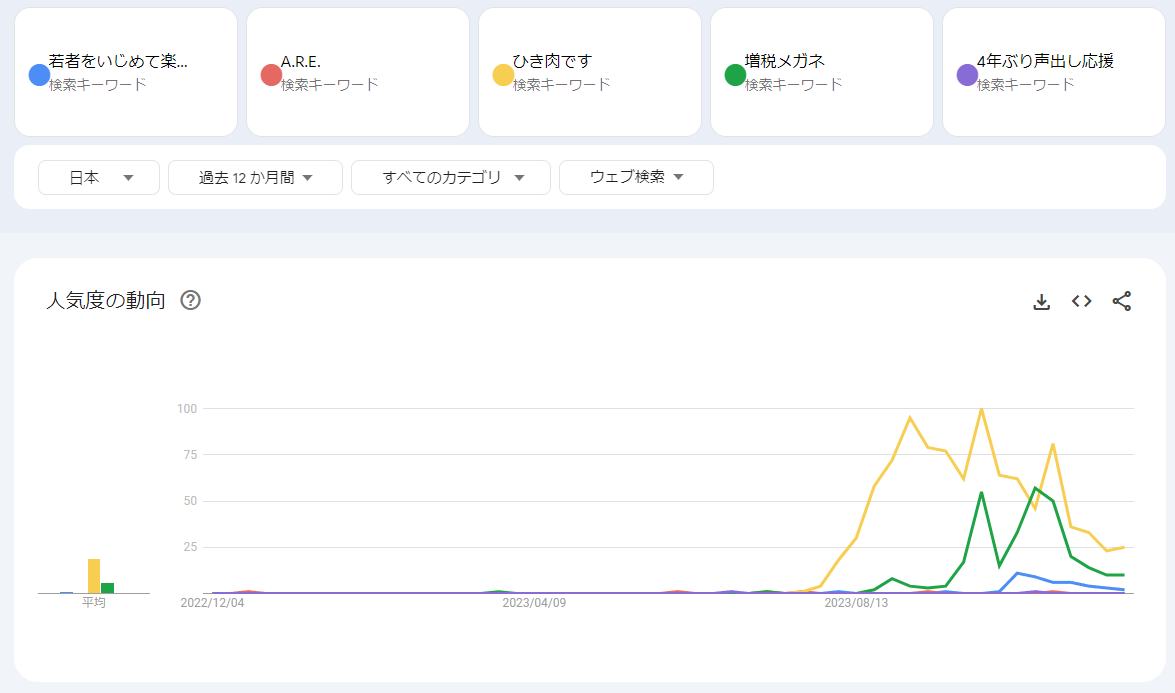Expand the ウェブ検索 search type dropdown

[x=636, y=177]
